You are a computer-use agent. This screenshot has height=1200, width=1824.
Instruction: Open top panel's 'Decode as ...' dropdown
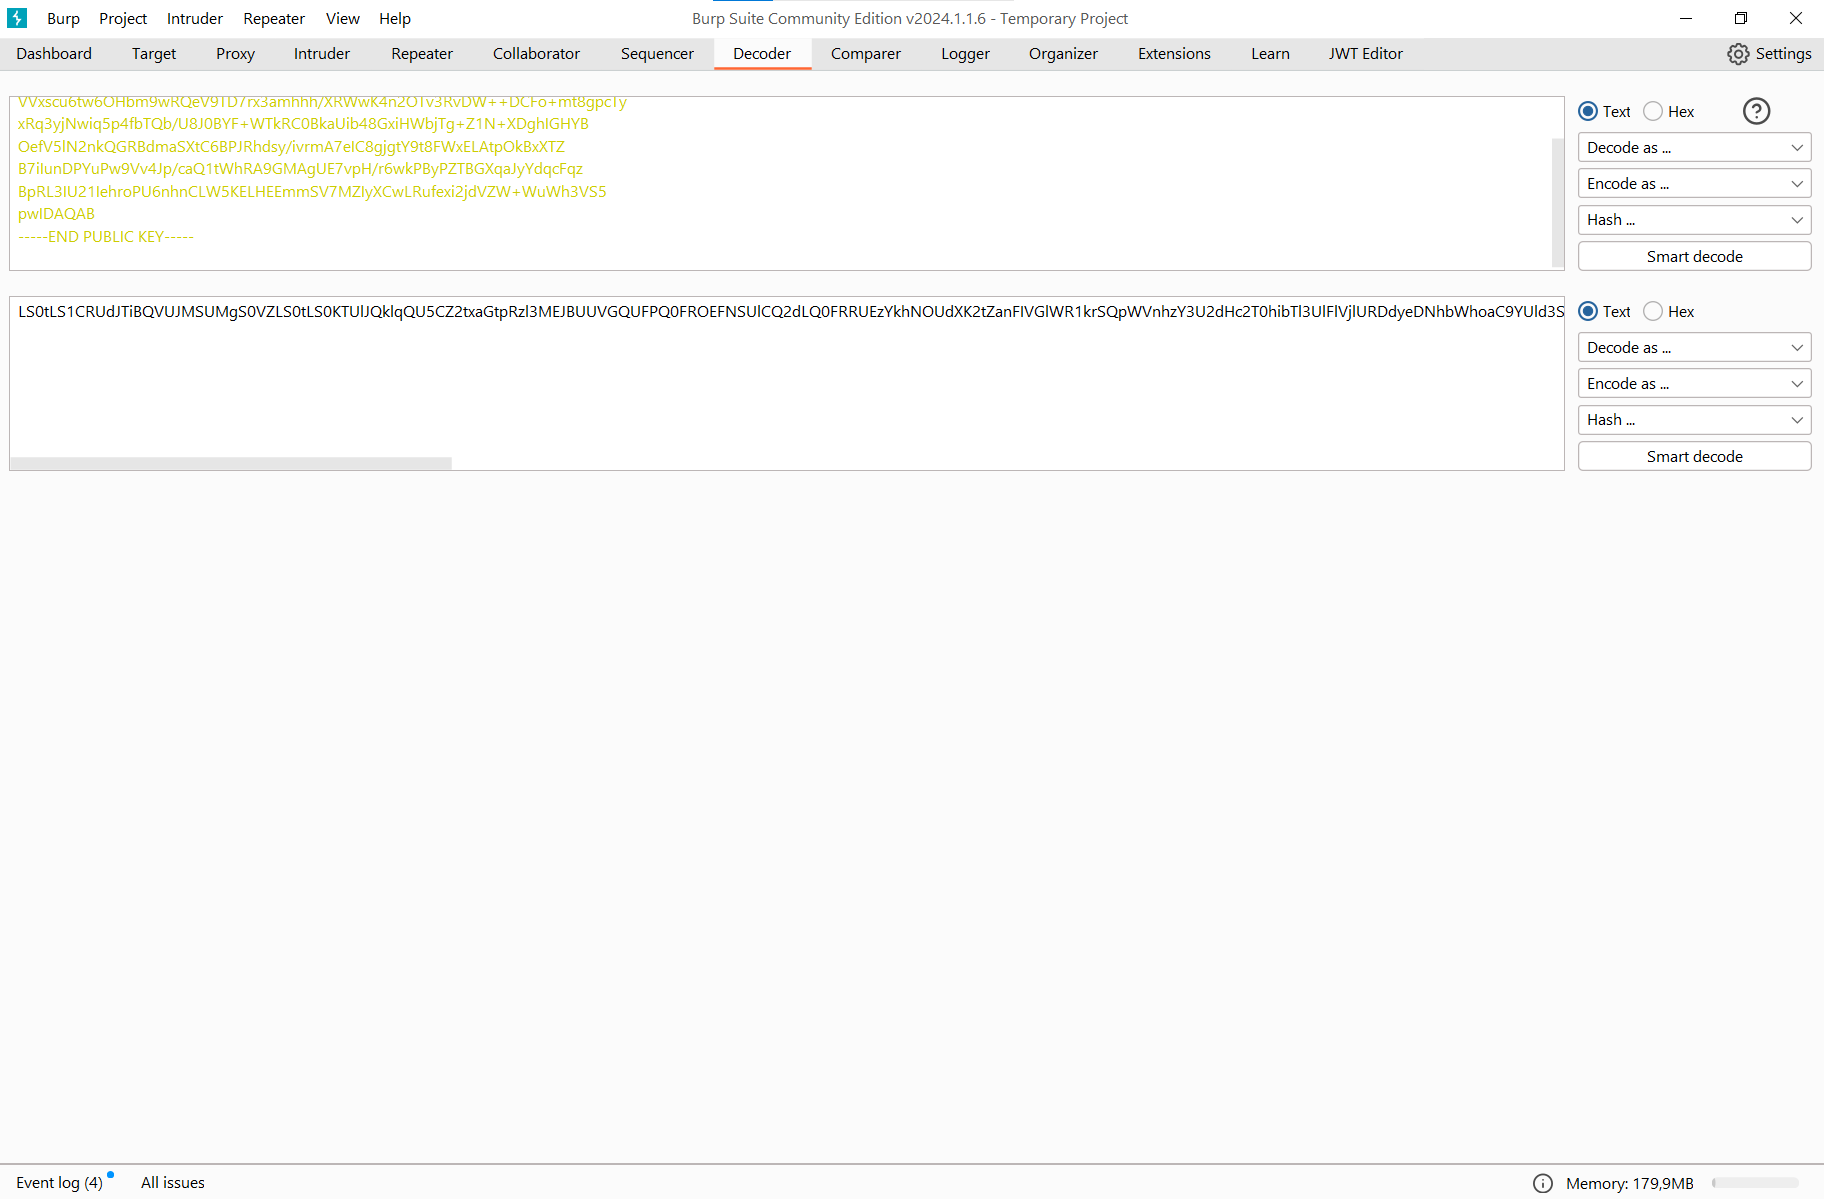pyautogui.click(x=1694, y=147)
